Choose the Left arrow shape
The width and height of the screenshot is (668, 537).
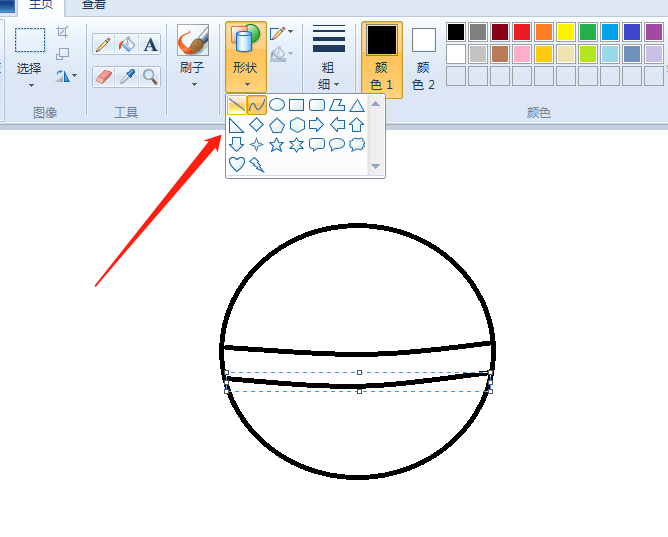point(337,125)
